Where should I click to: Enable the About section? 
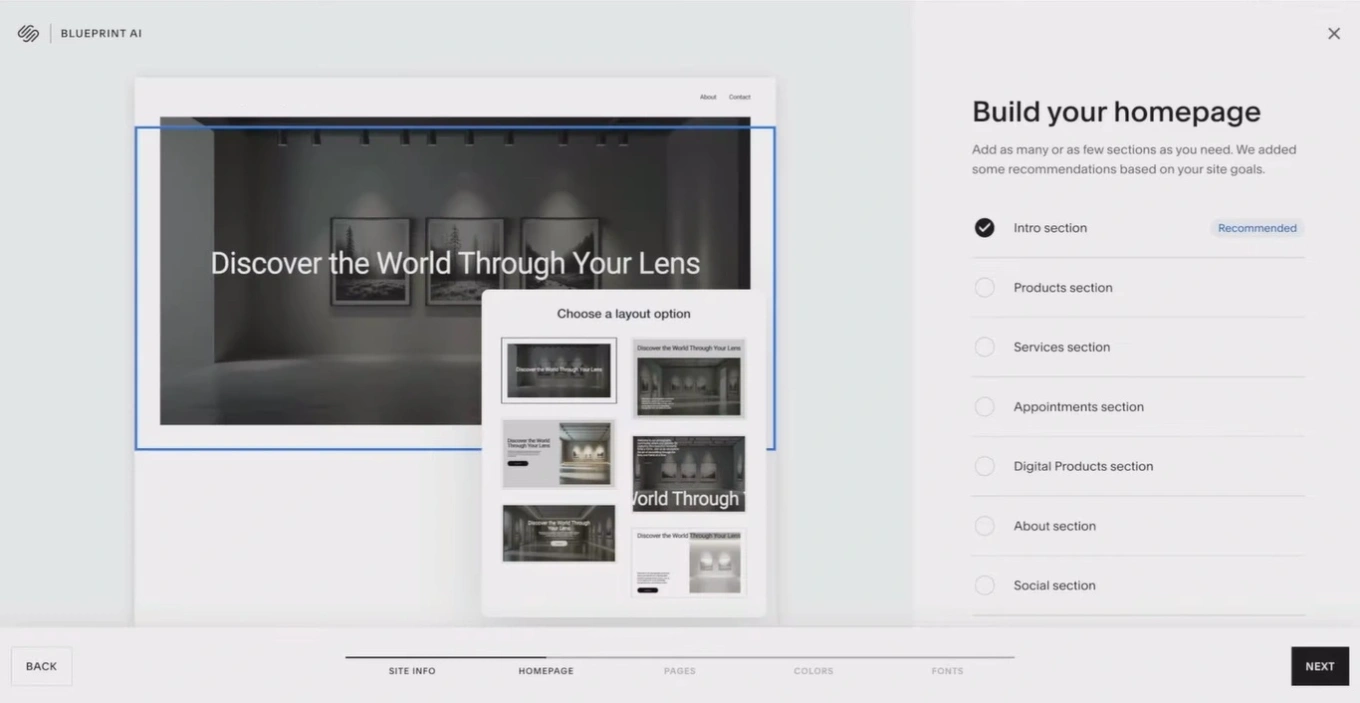(x=984, y=525)
